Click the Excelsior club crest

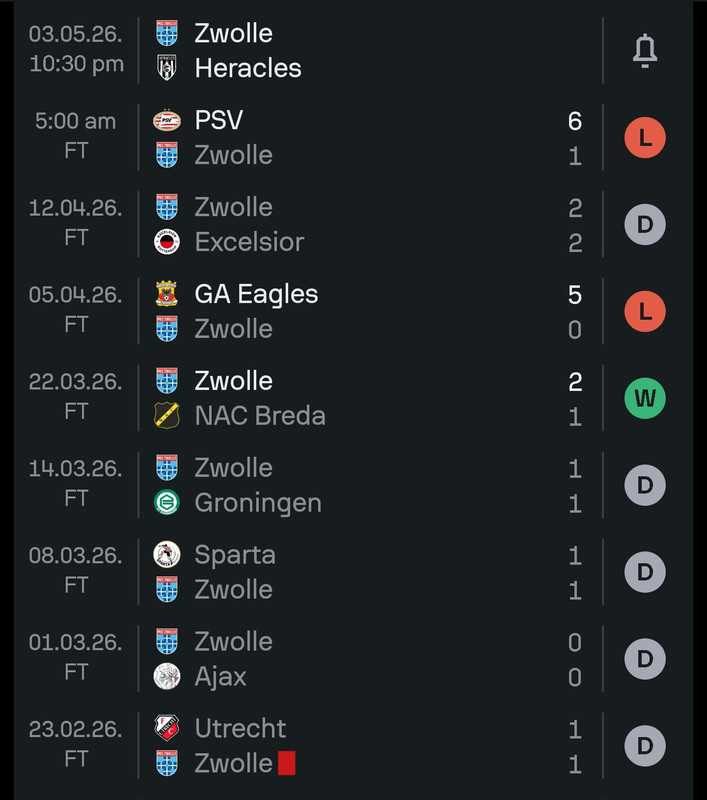click(166, 242)
